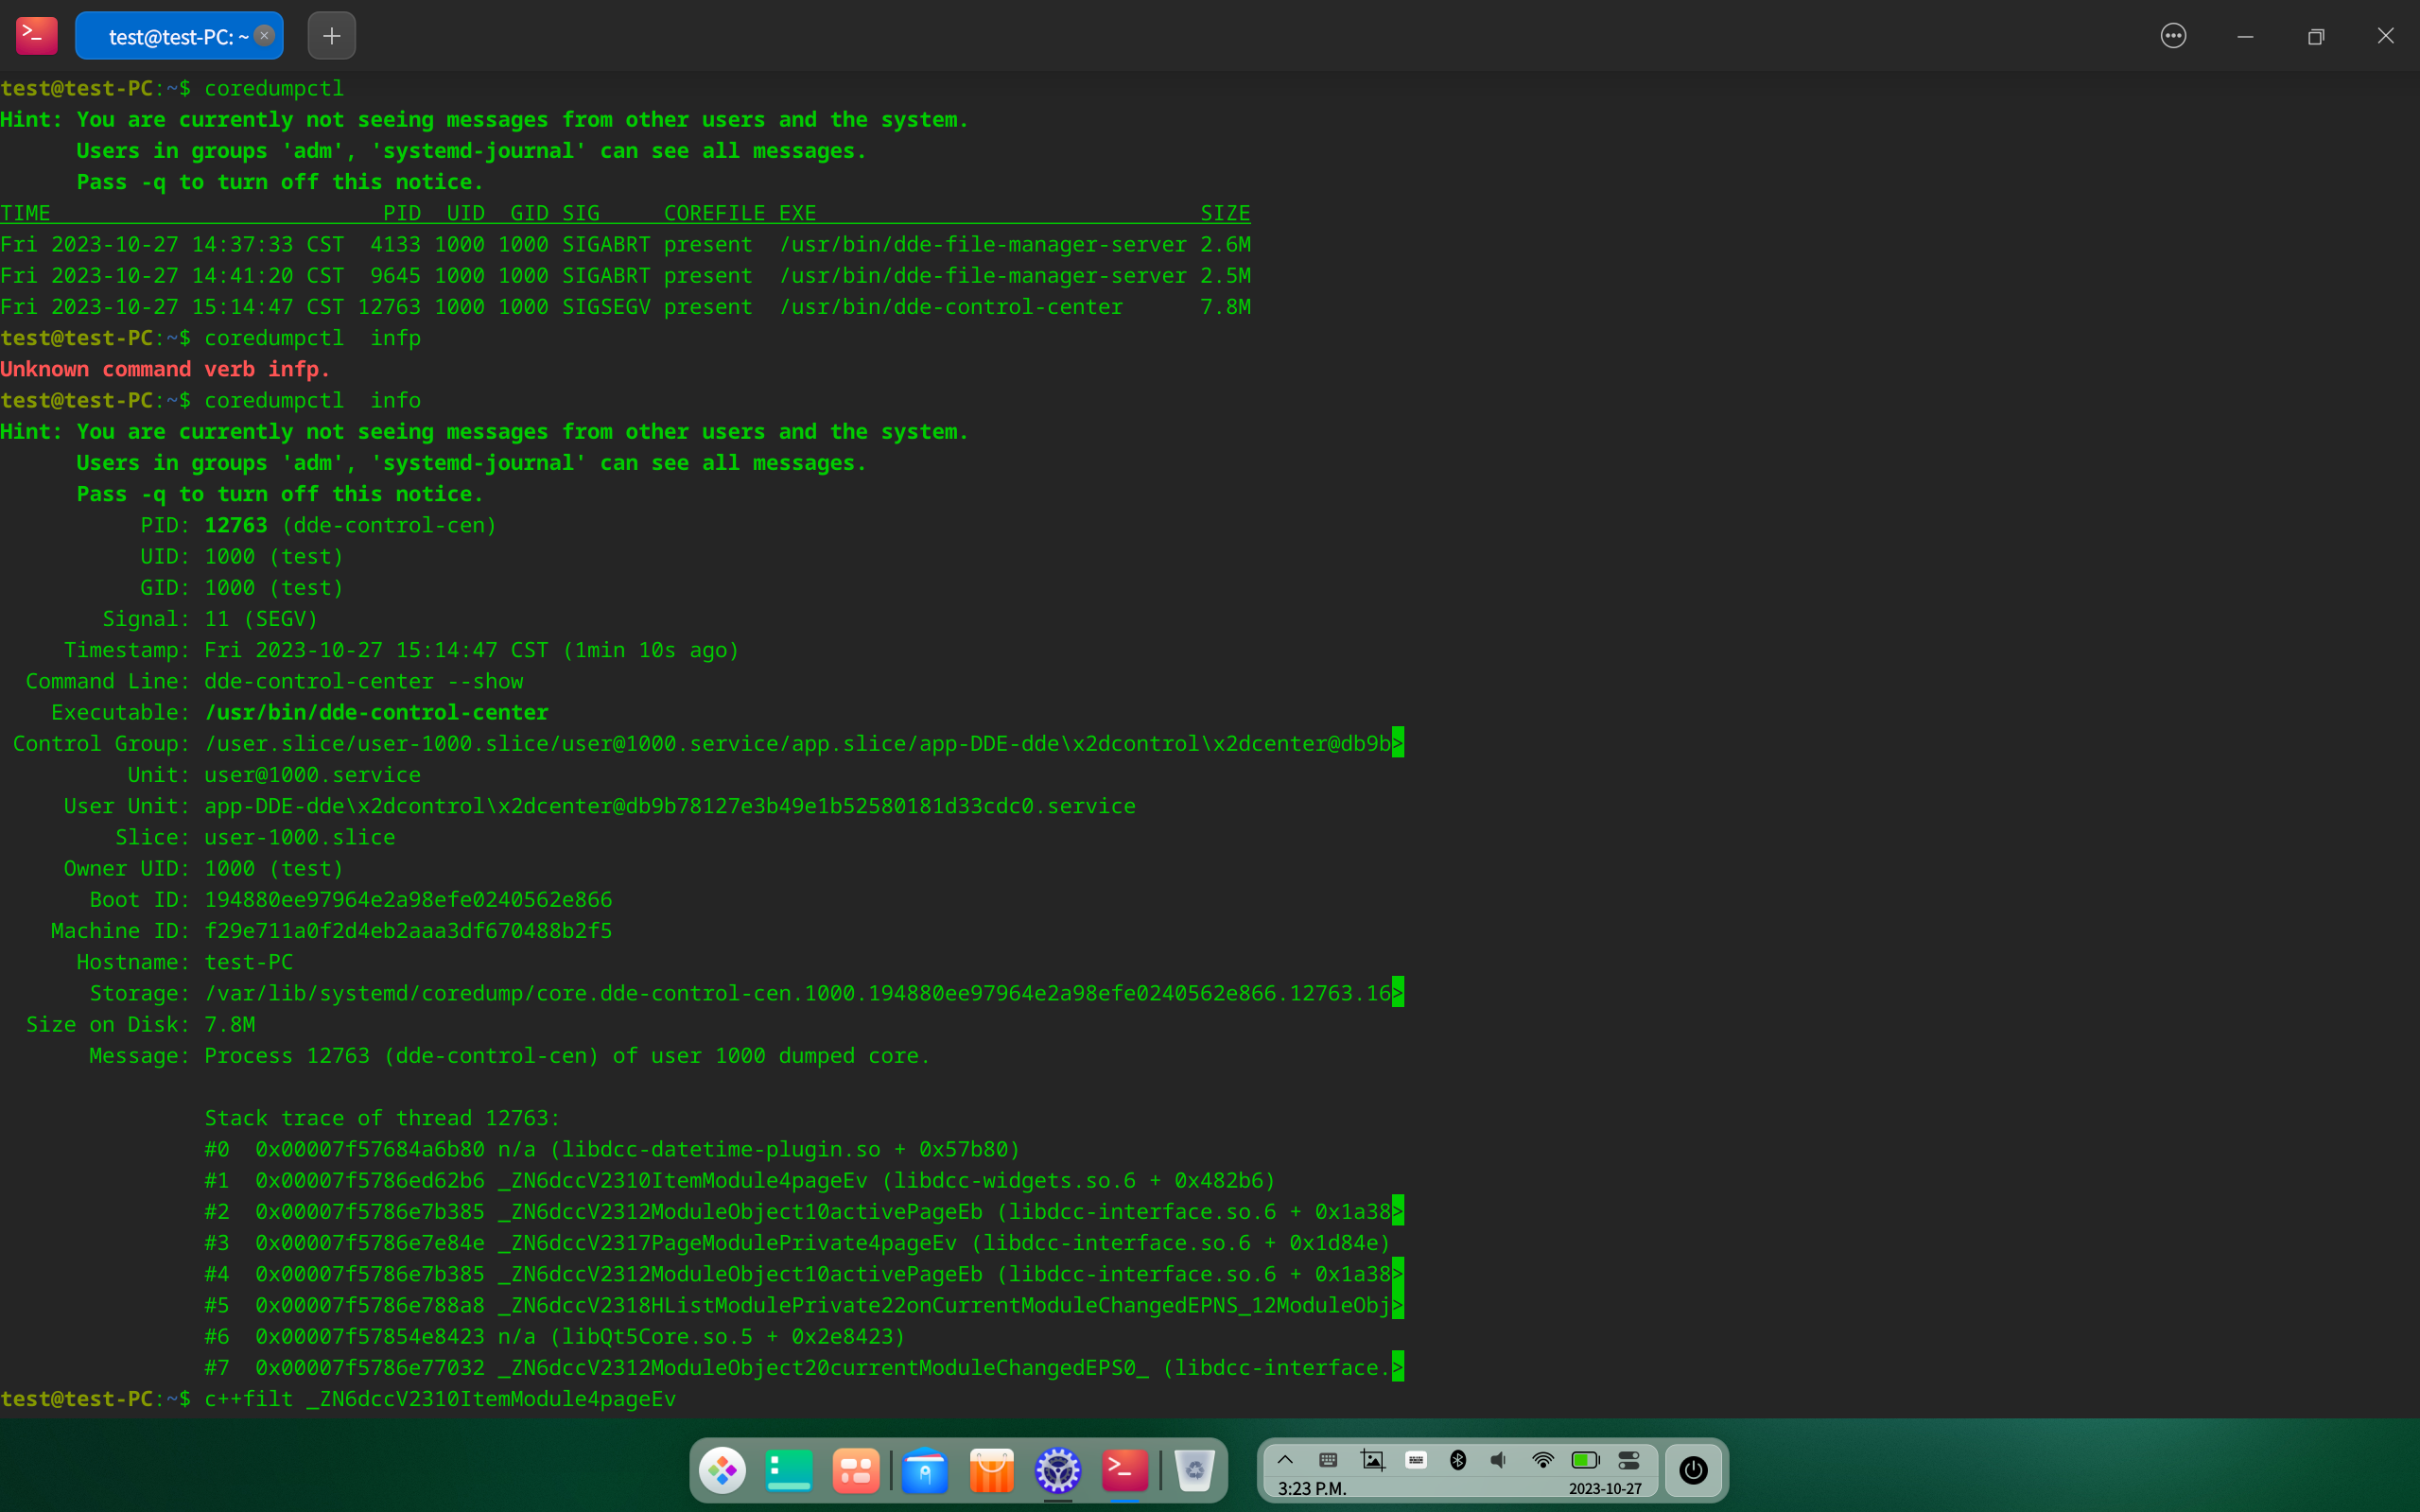The height and width of the screenshot is (1512, 2420).
Task: Toggle the virtual keyboard in the tray
Action: 1415,1459
